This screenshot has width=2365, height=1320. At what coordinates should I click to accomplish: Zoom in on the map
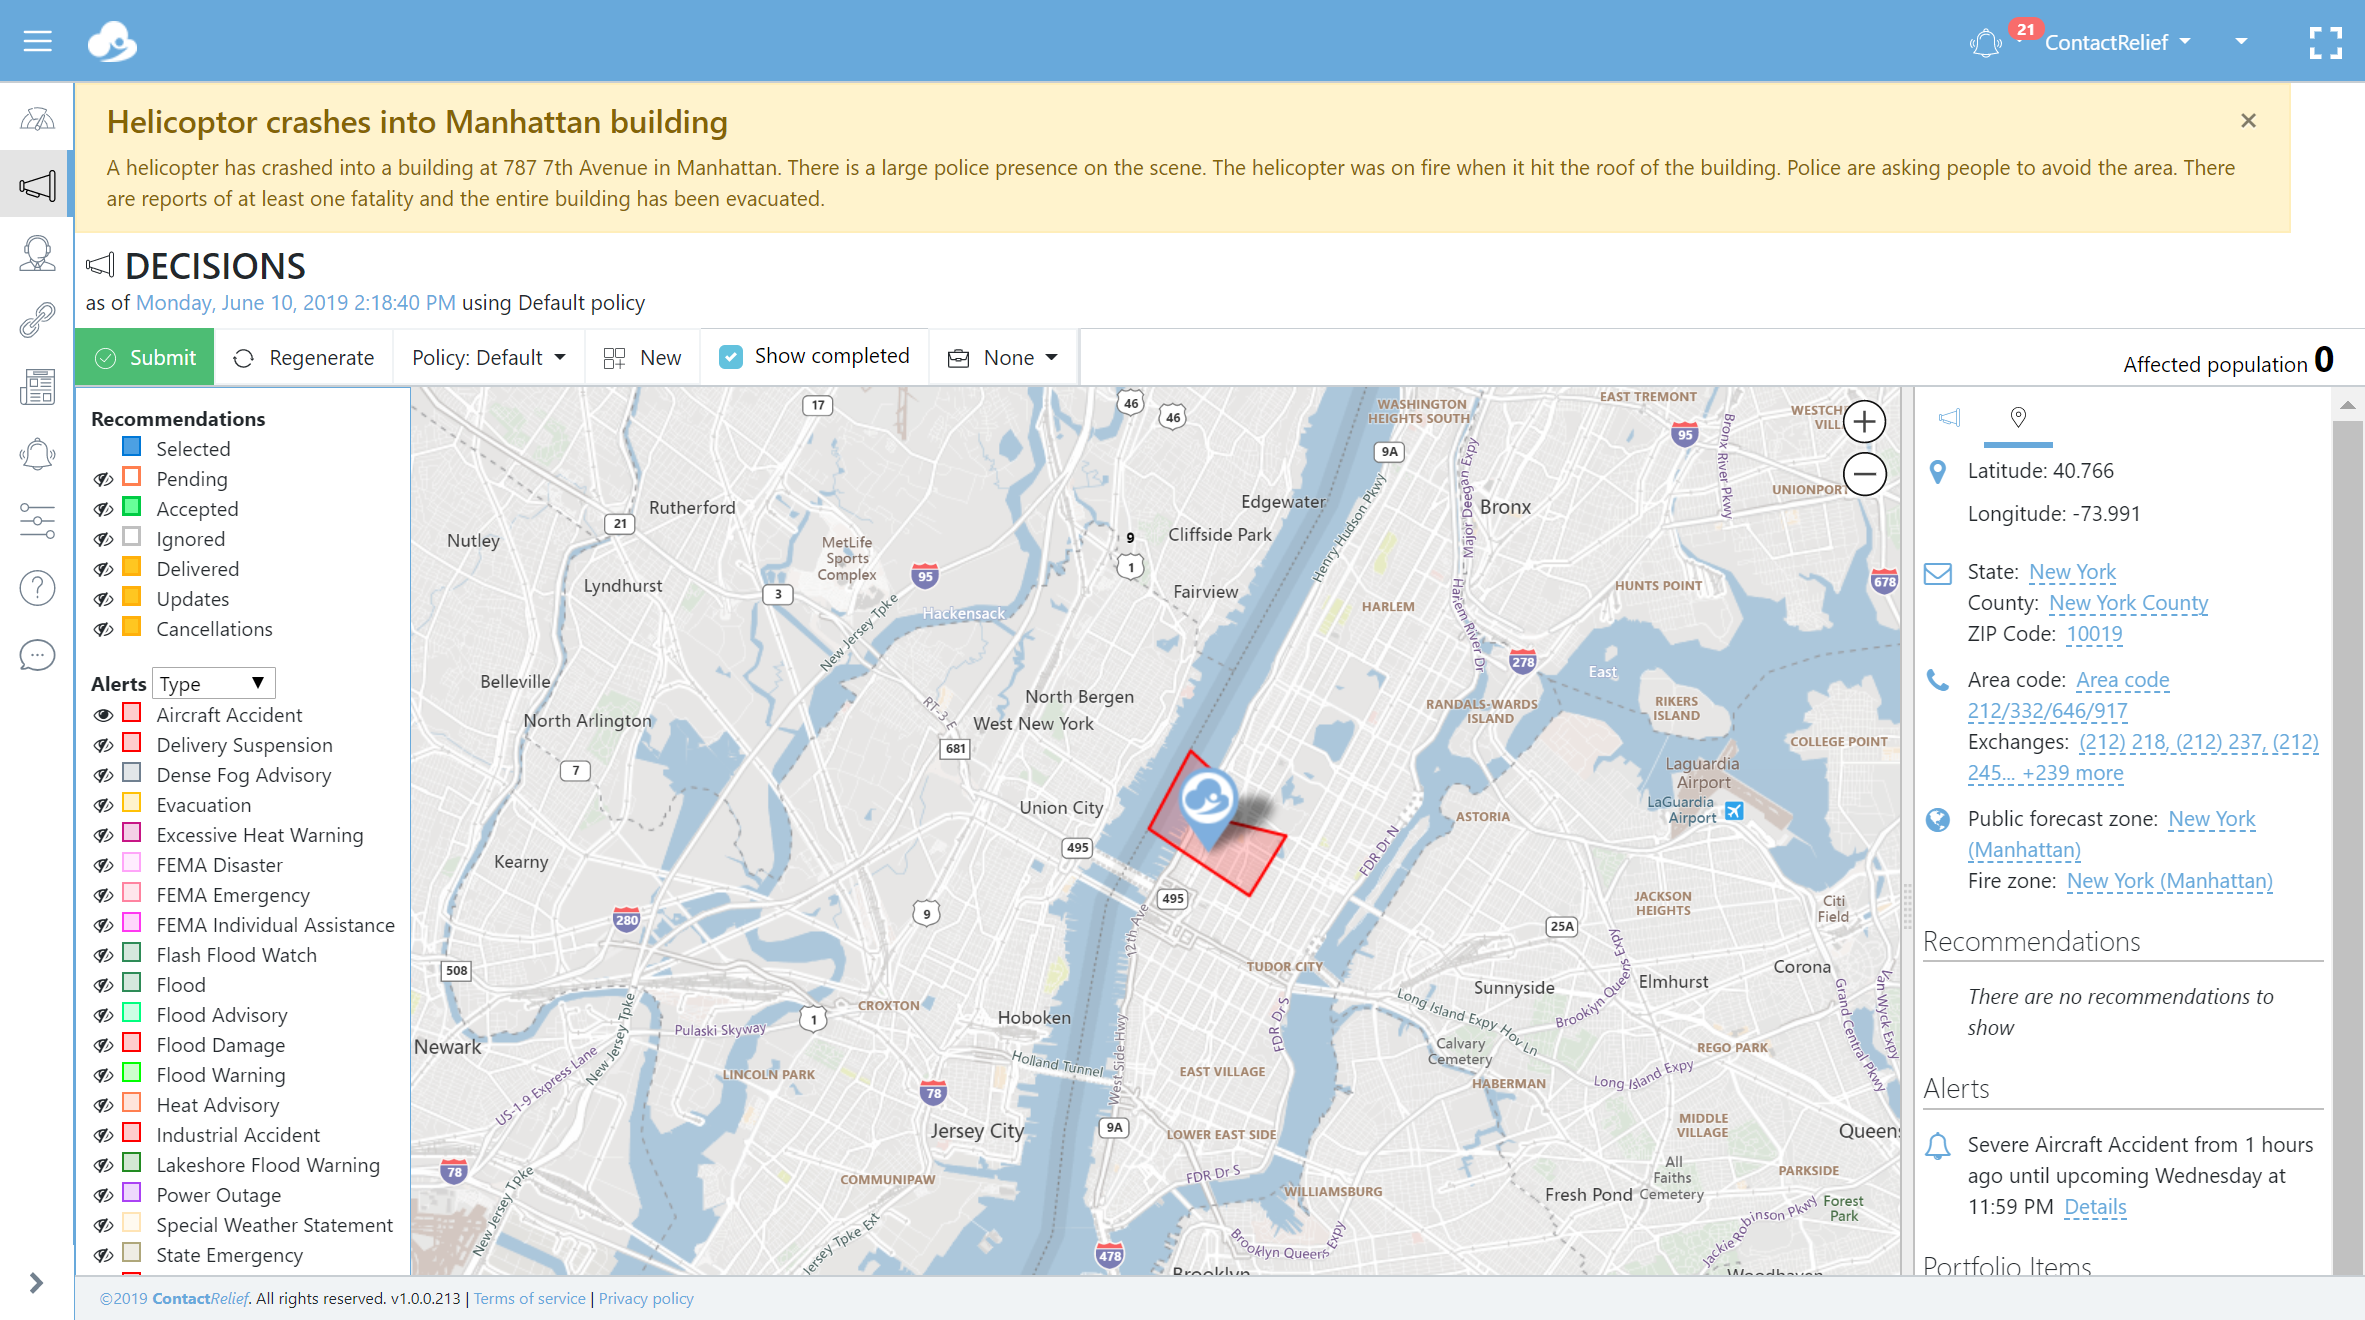click(1864, 422)
